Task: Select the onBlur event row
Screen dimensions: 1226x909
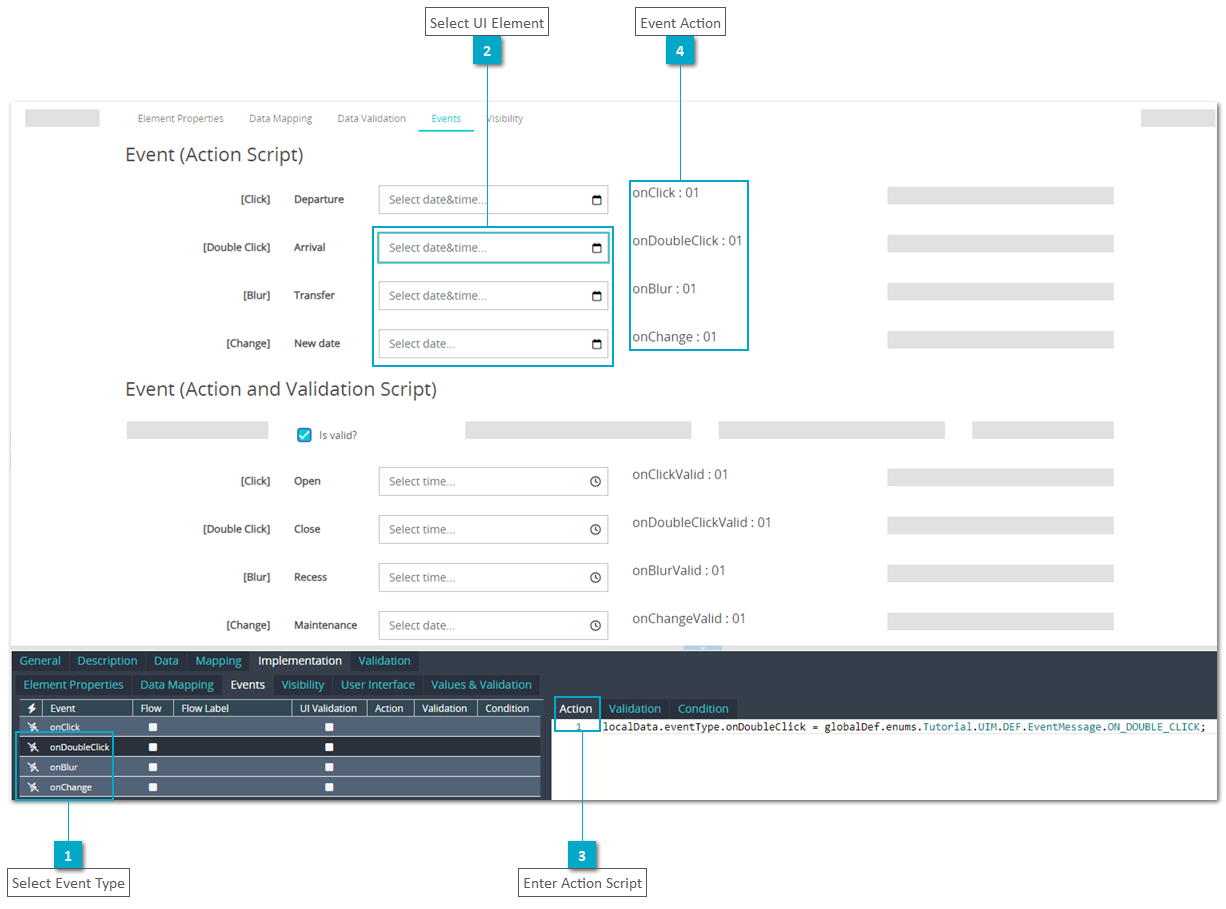Action: [x=280, y=767]
